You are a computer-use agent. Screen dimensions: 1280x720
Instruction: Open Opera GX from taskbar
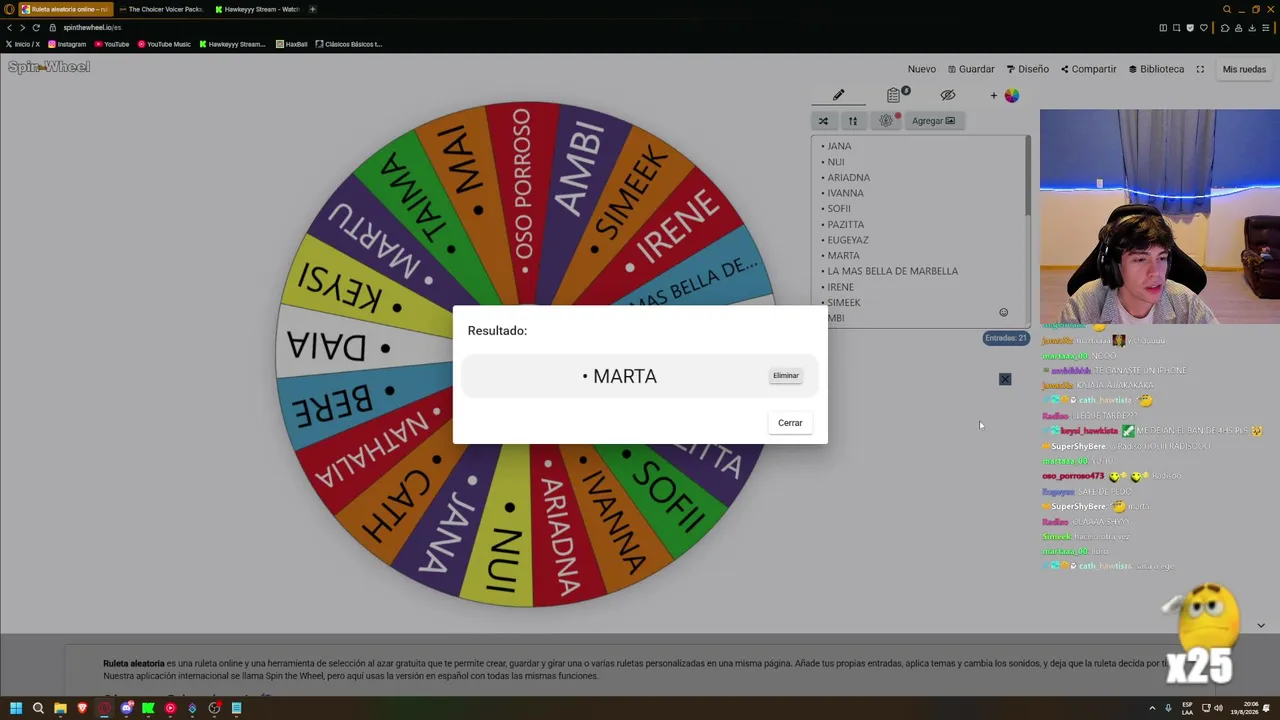tap(104, 708)
